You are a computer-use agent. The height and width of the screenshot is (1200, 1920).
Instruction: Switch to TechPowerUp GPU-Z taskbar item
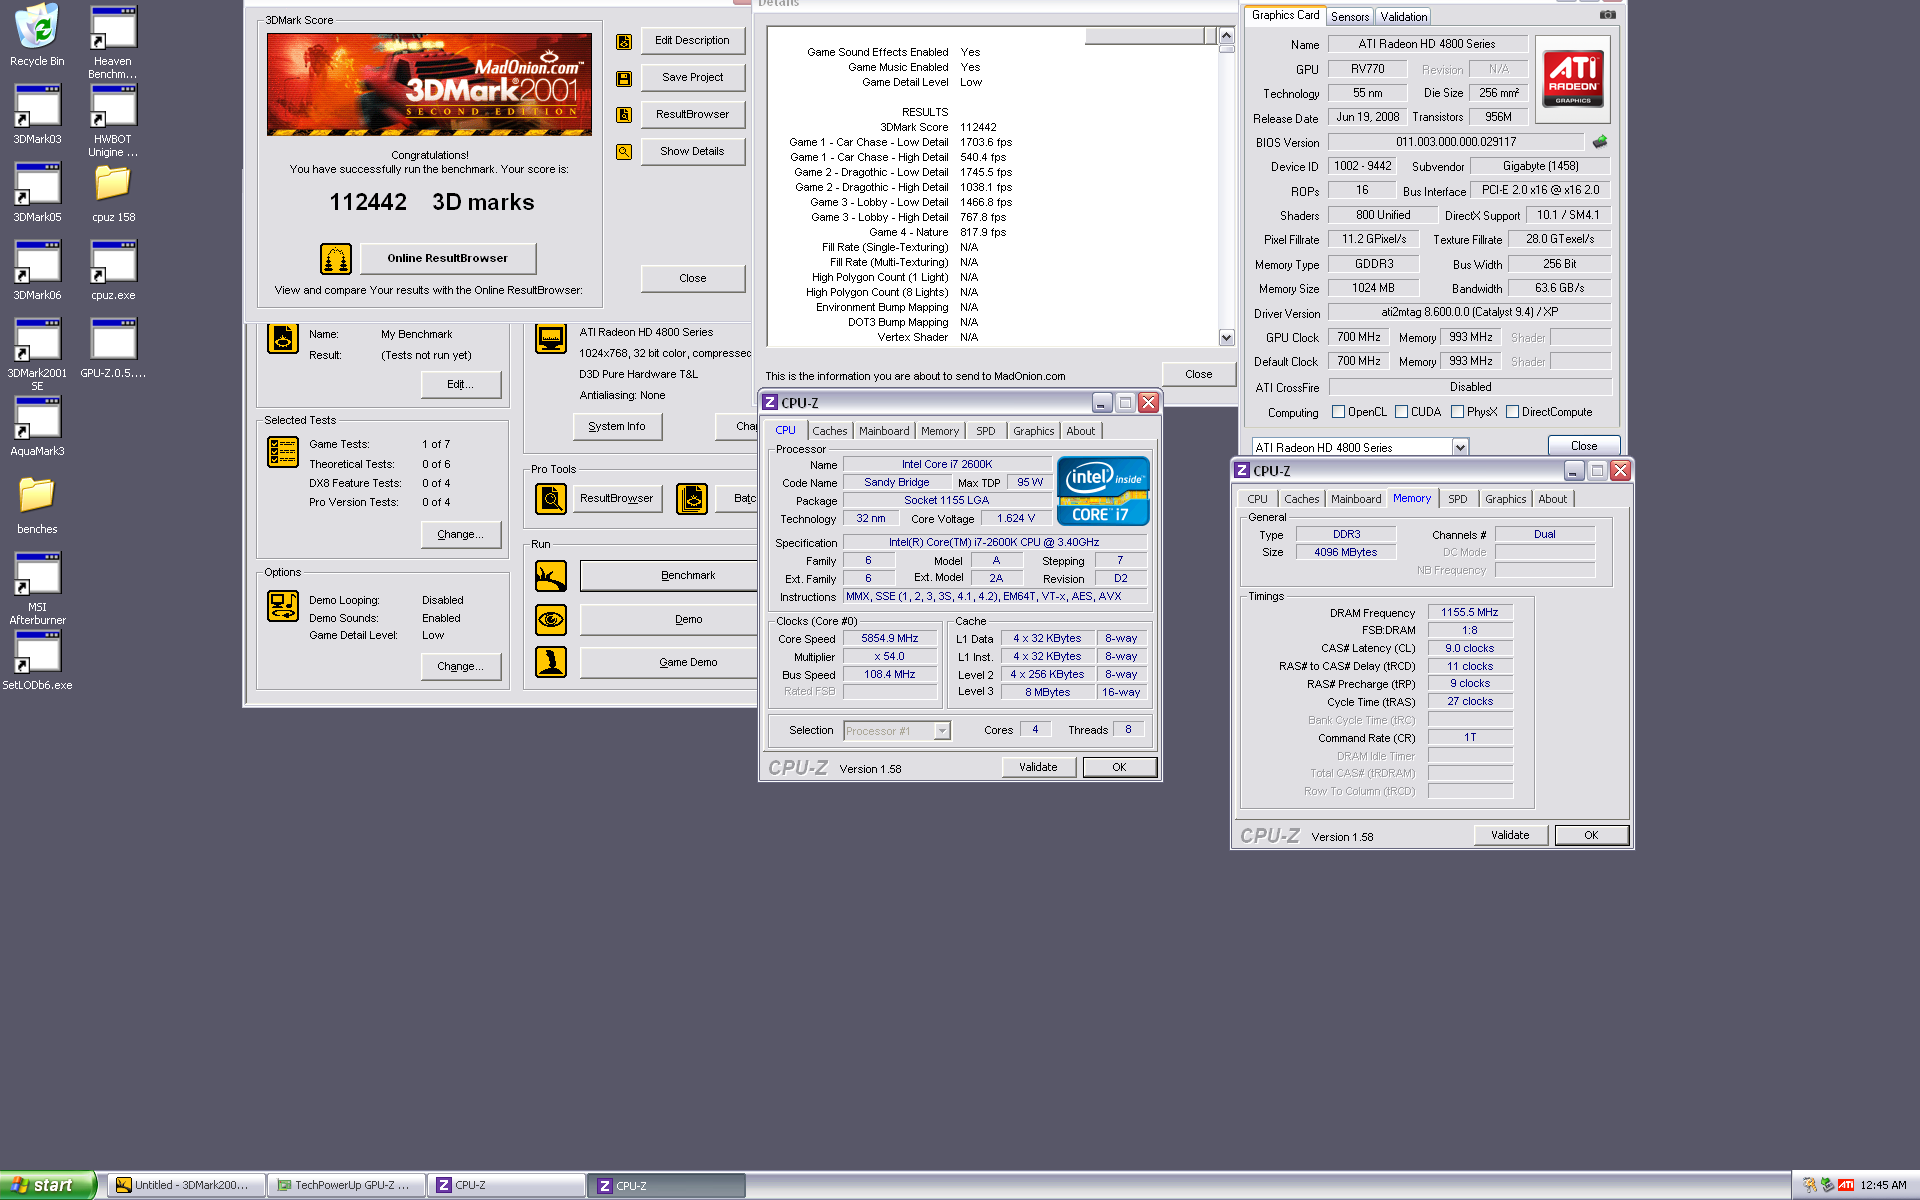[x=348, y=1186]
